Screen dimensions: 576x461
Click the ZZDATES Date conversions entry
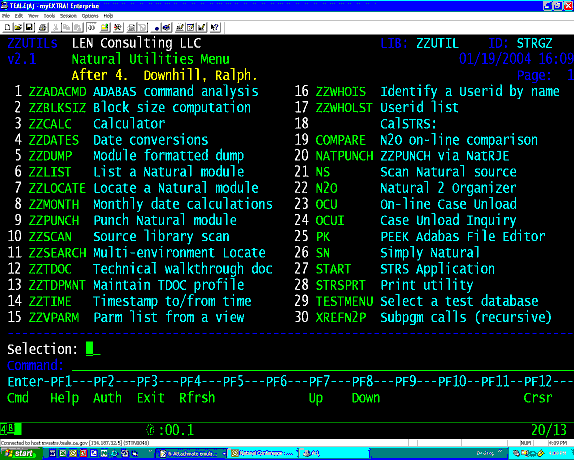(111, 140)
